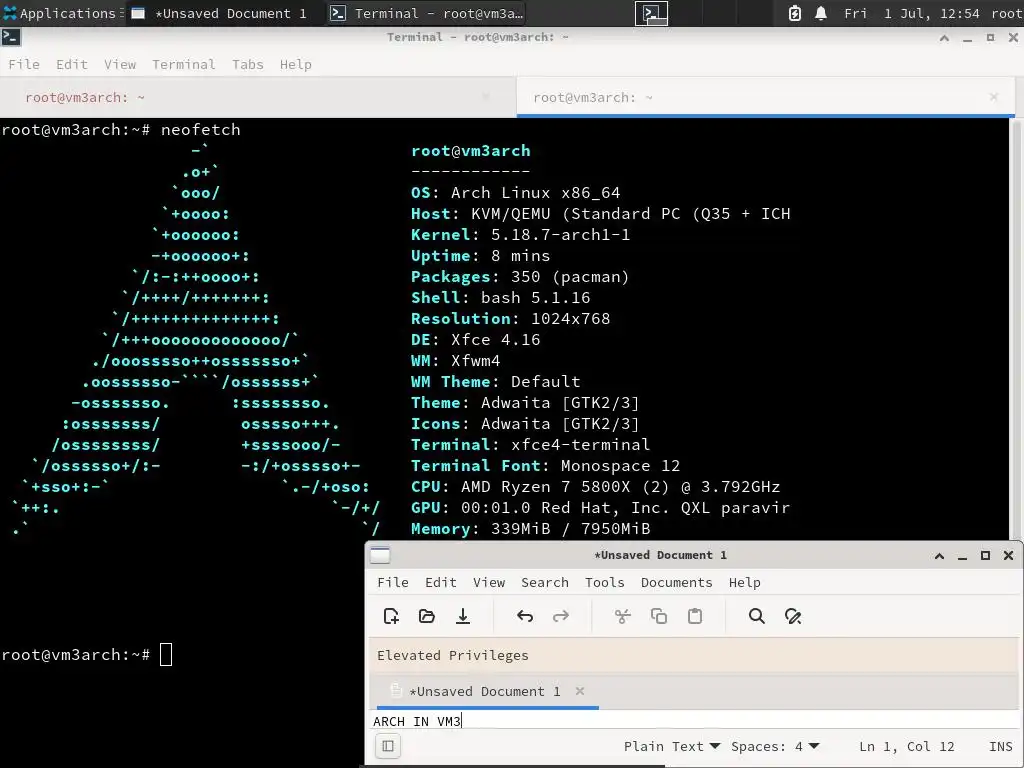The image size is (1024, 768).
Task: Open Find and Replace icon
Action: pyautogui.click(x=793, y=616)
